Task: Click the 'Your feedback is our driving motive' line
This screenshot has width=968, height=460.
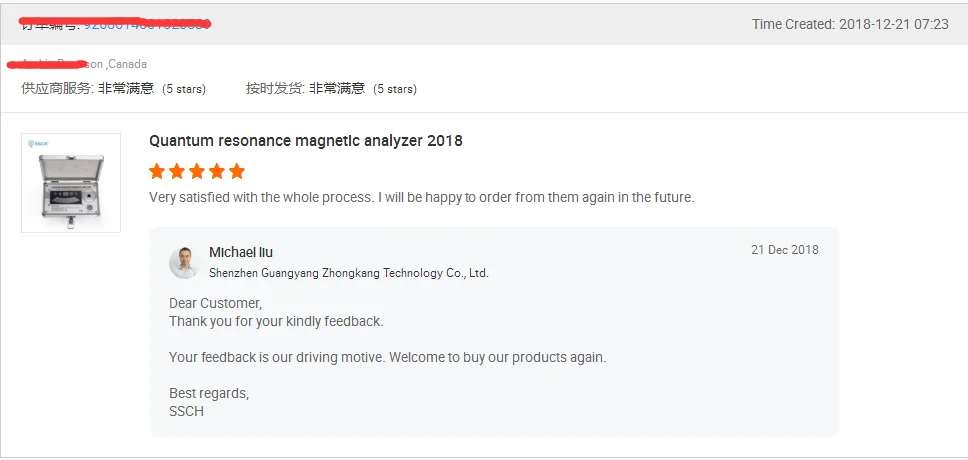Action: pos(387,357)
